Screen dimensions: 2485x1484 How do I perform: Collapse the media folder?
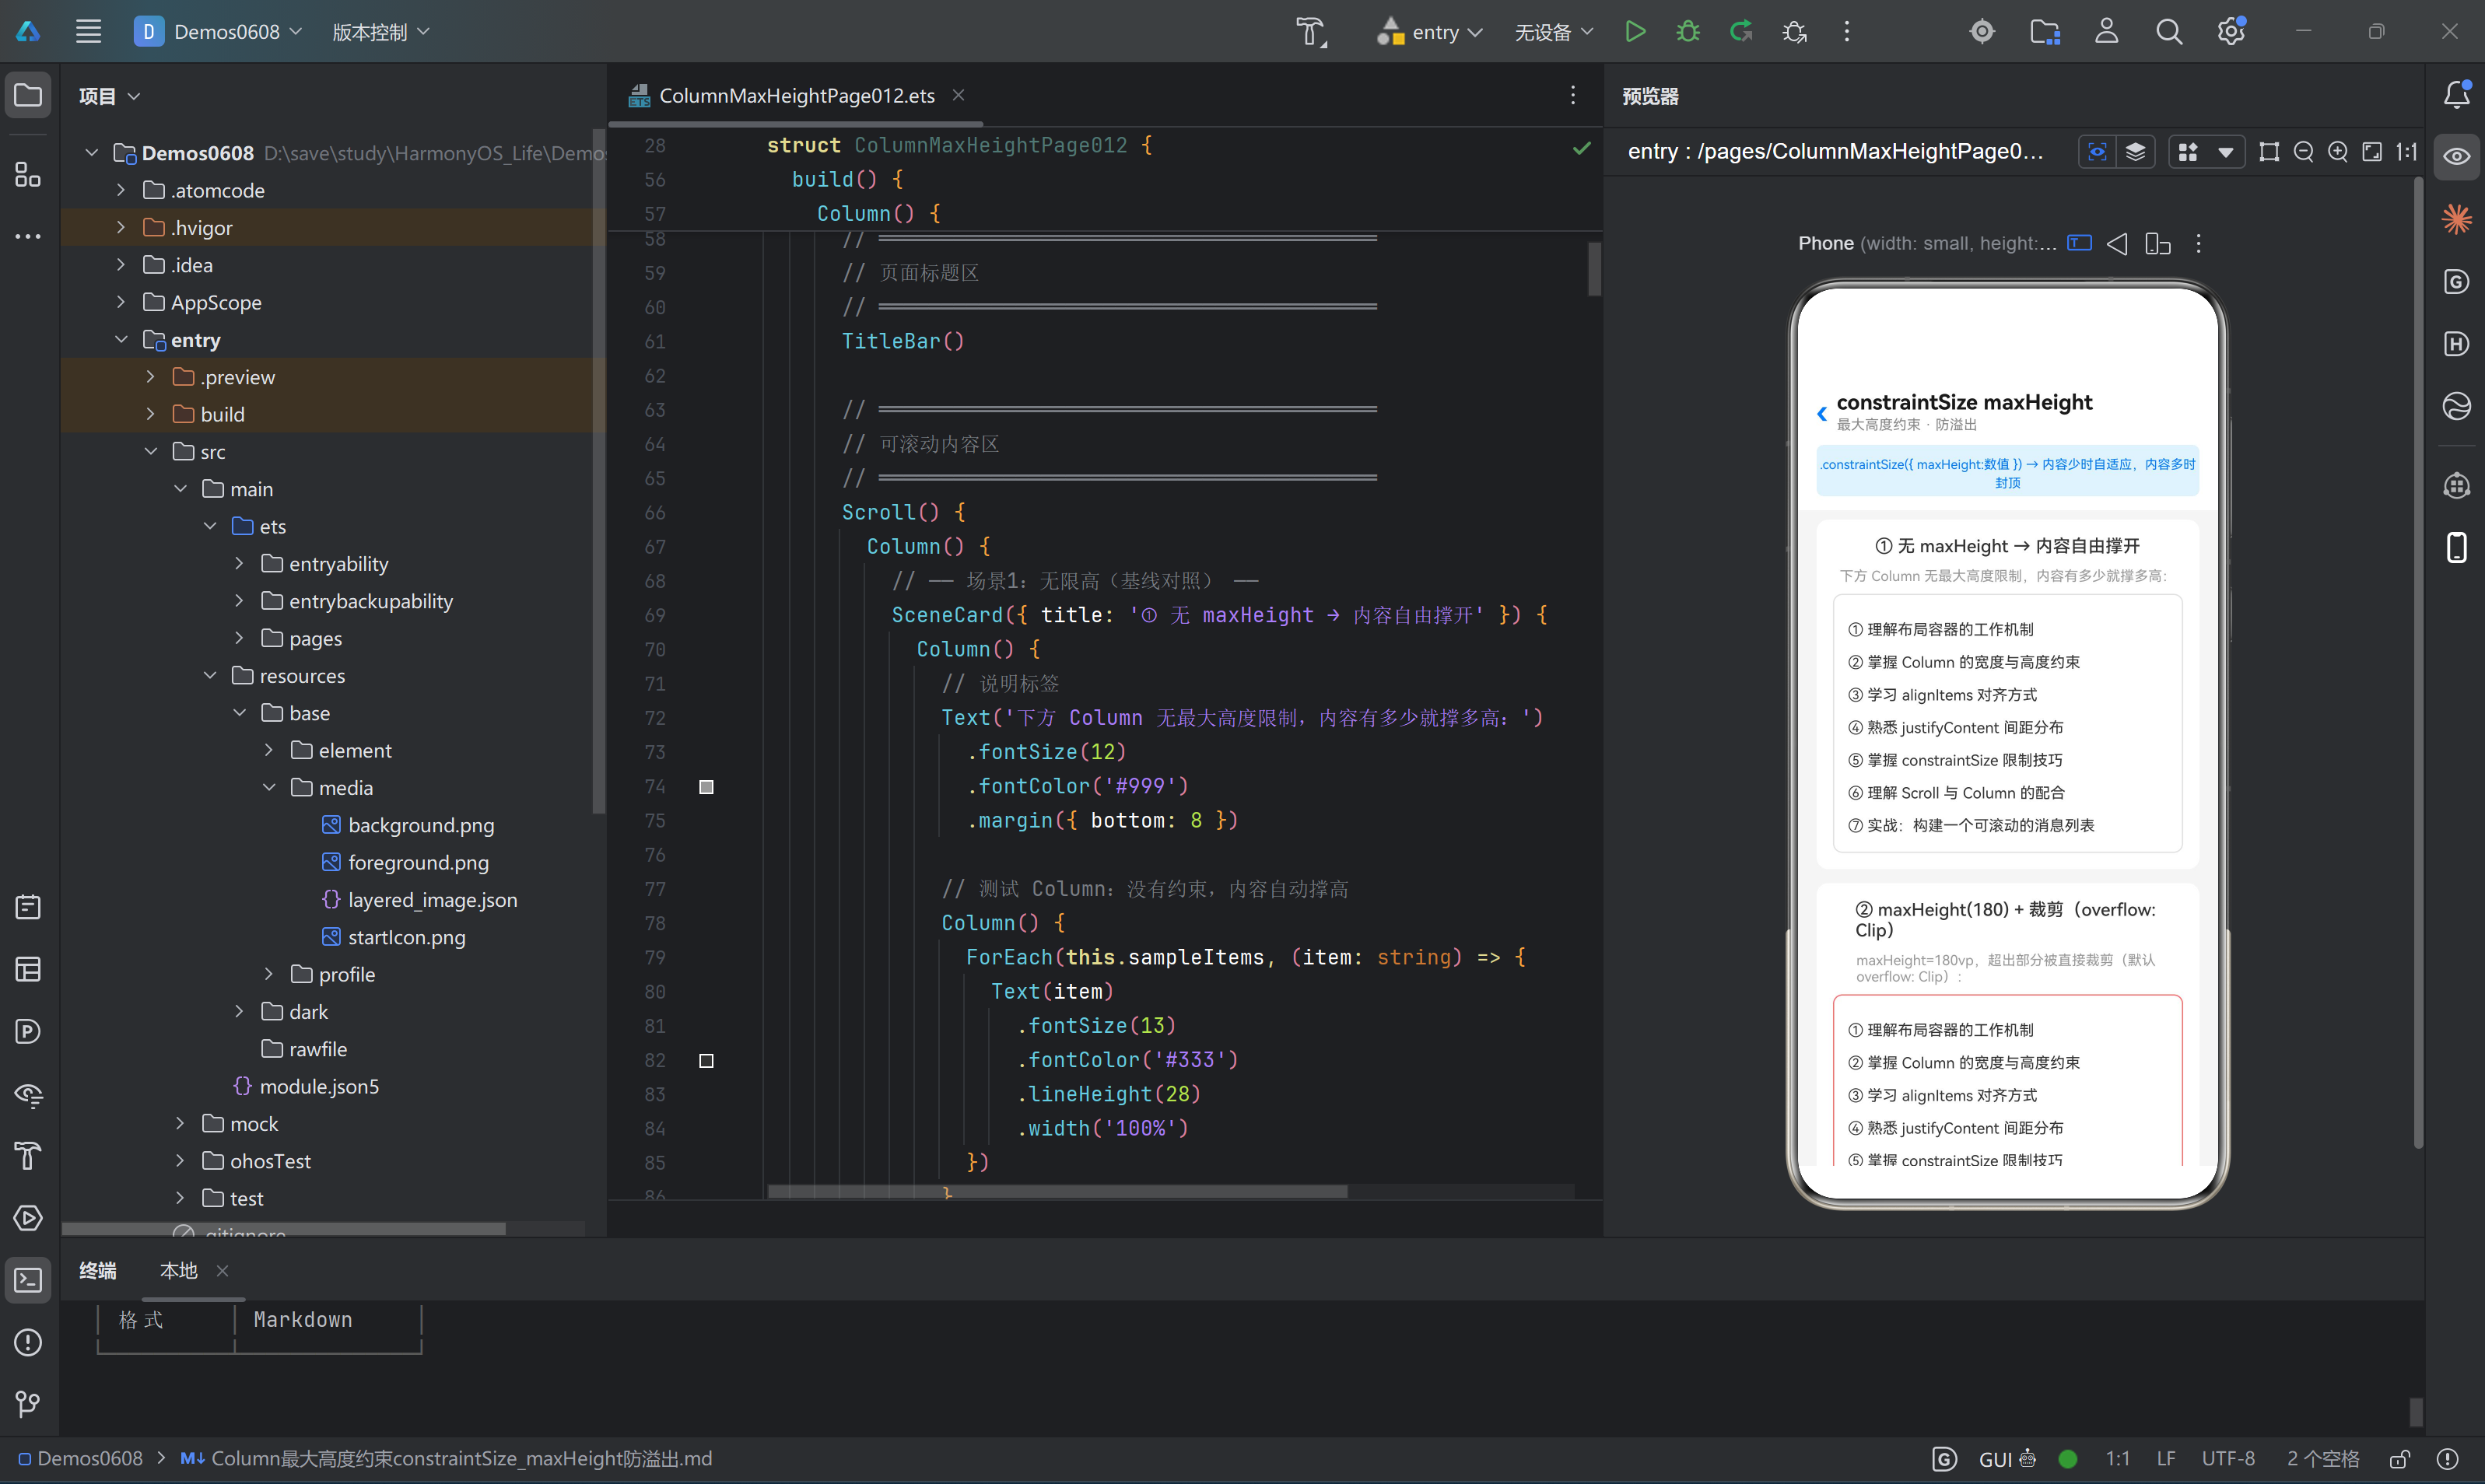click(x=269, y=787)
